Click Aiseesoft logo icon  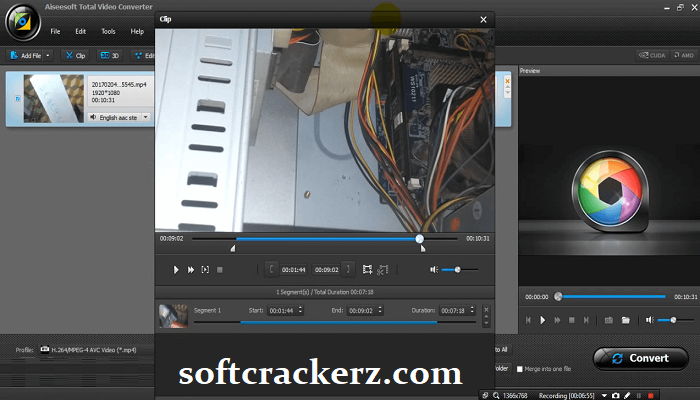point(22,22)
